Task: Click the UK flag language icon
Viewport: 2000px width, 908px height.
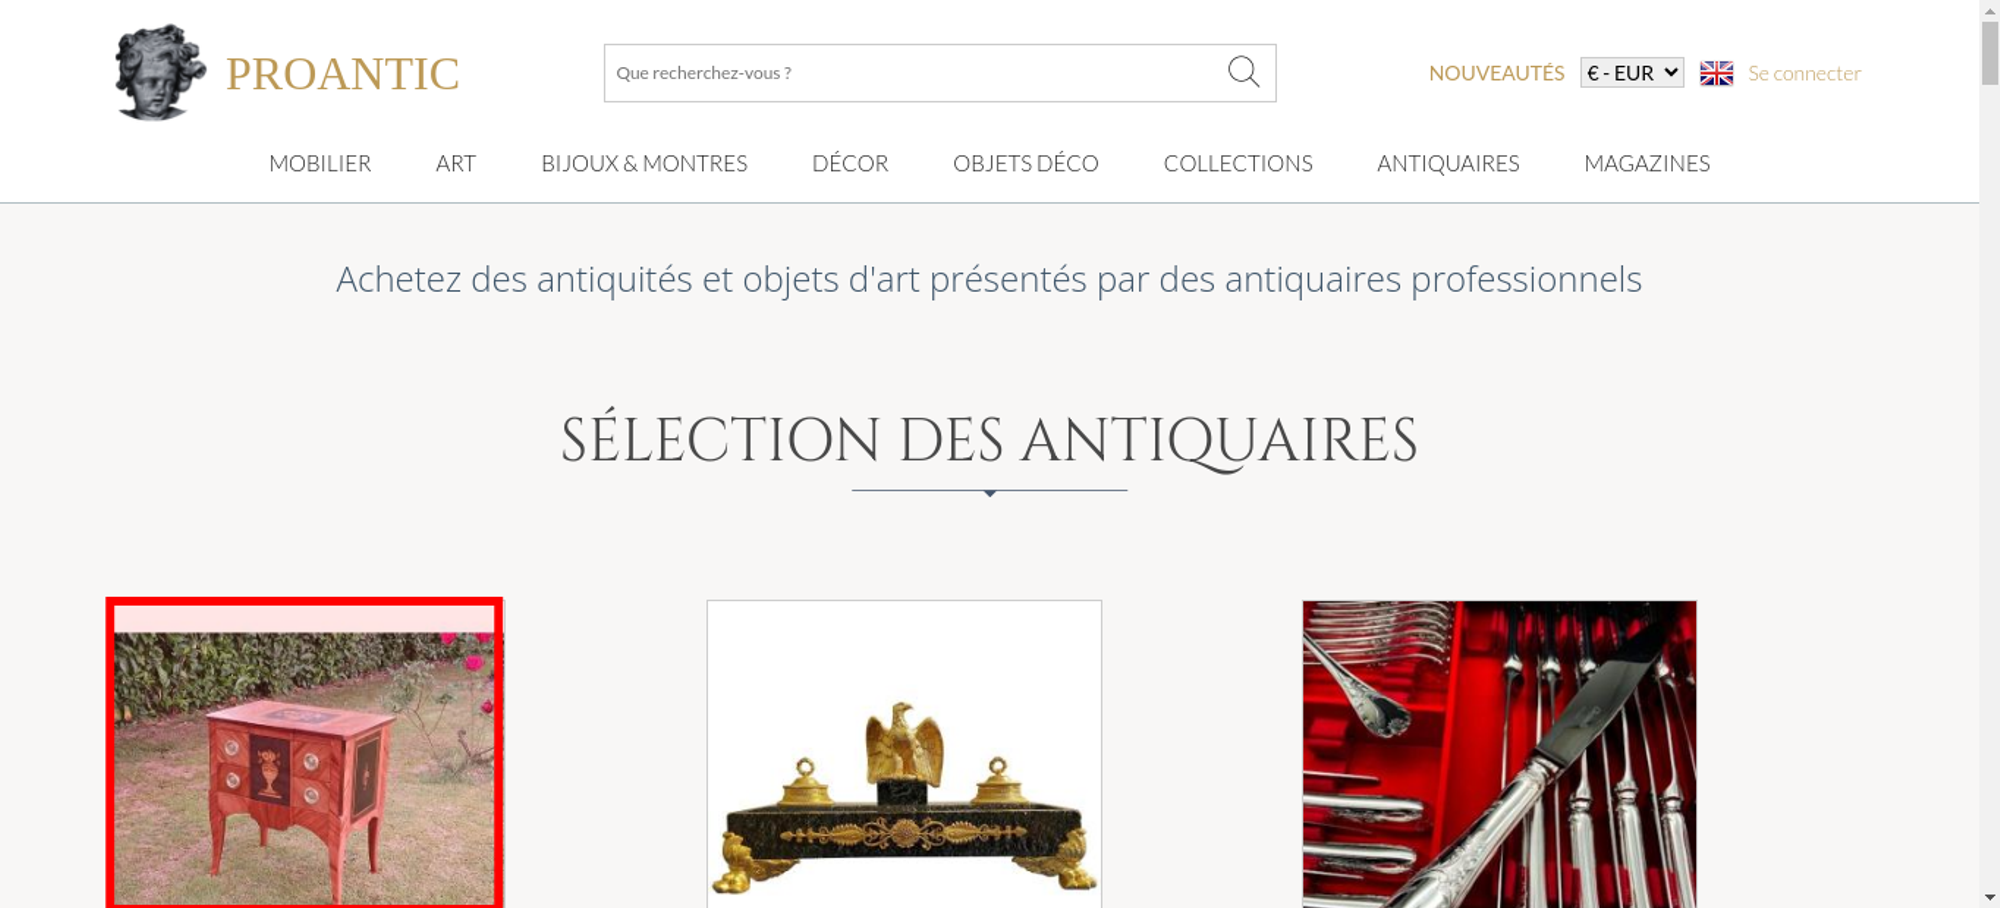Action: point(1716,73)
